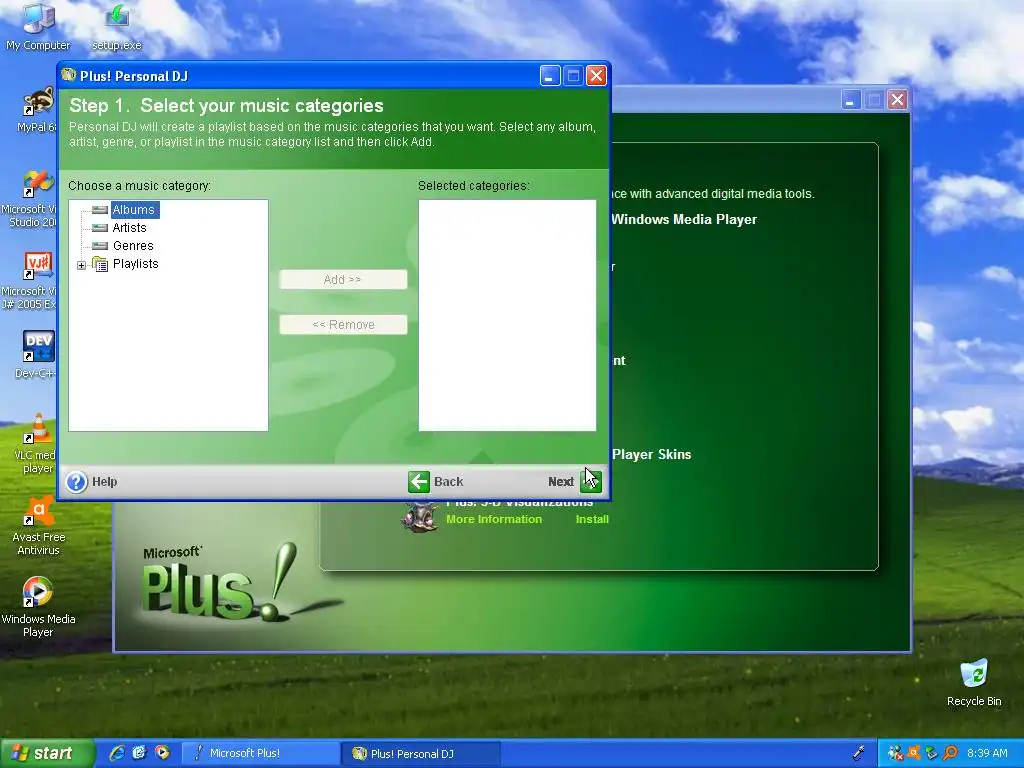Screen dimensions: 1024x768
Task: Launch Windows Media Player from Quick Launch
Action: [x=162, y=753]
